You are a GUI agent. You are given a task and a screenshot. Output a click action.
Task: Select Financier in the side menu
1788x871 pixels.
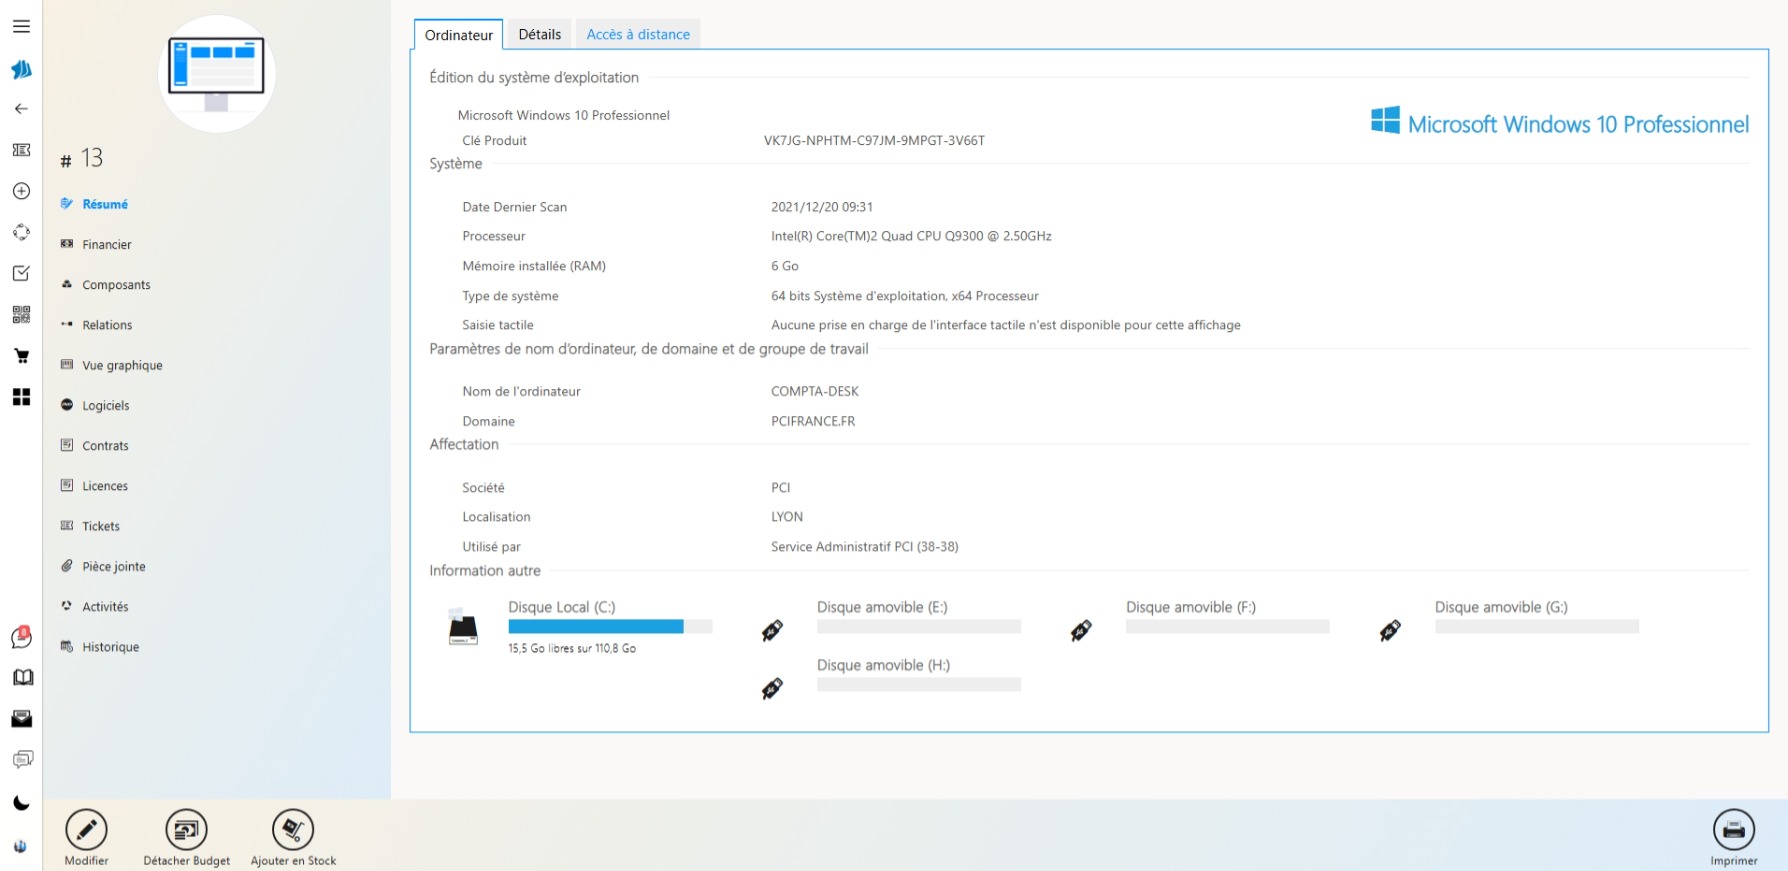point(107,245)
